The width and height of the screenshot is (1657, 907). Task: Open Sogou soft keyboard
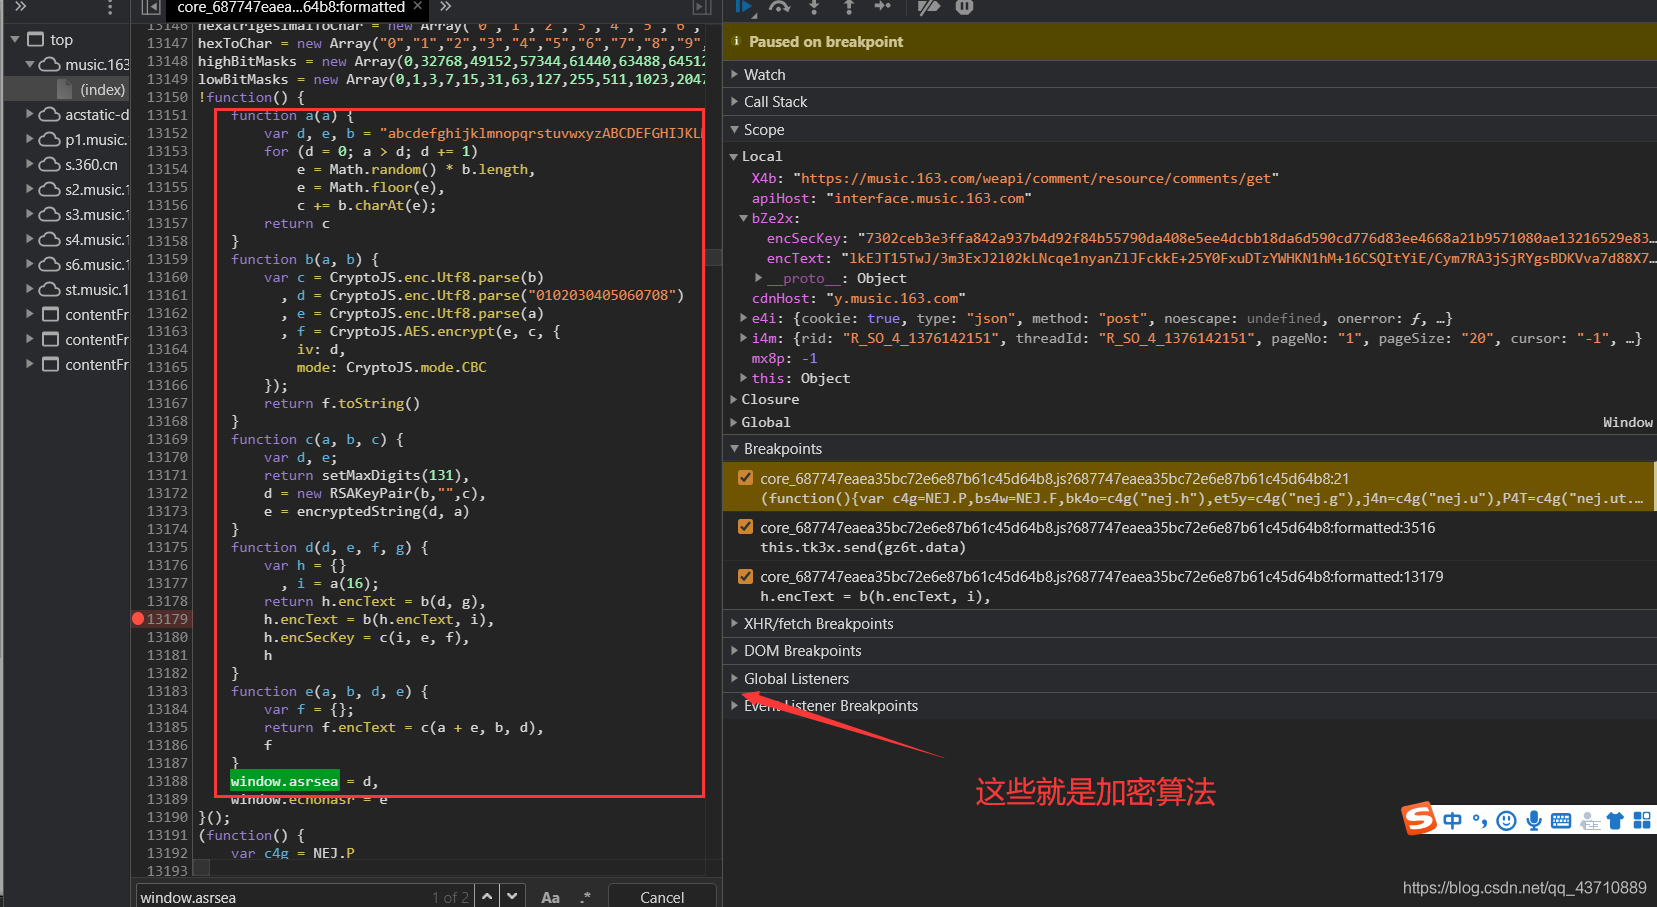pos(1561,821)
